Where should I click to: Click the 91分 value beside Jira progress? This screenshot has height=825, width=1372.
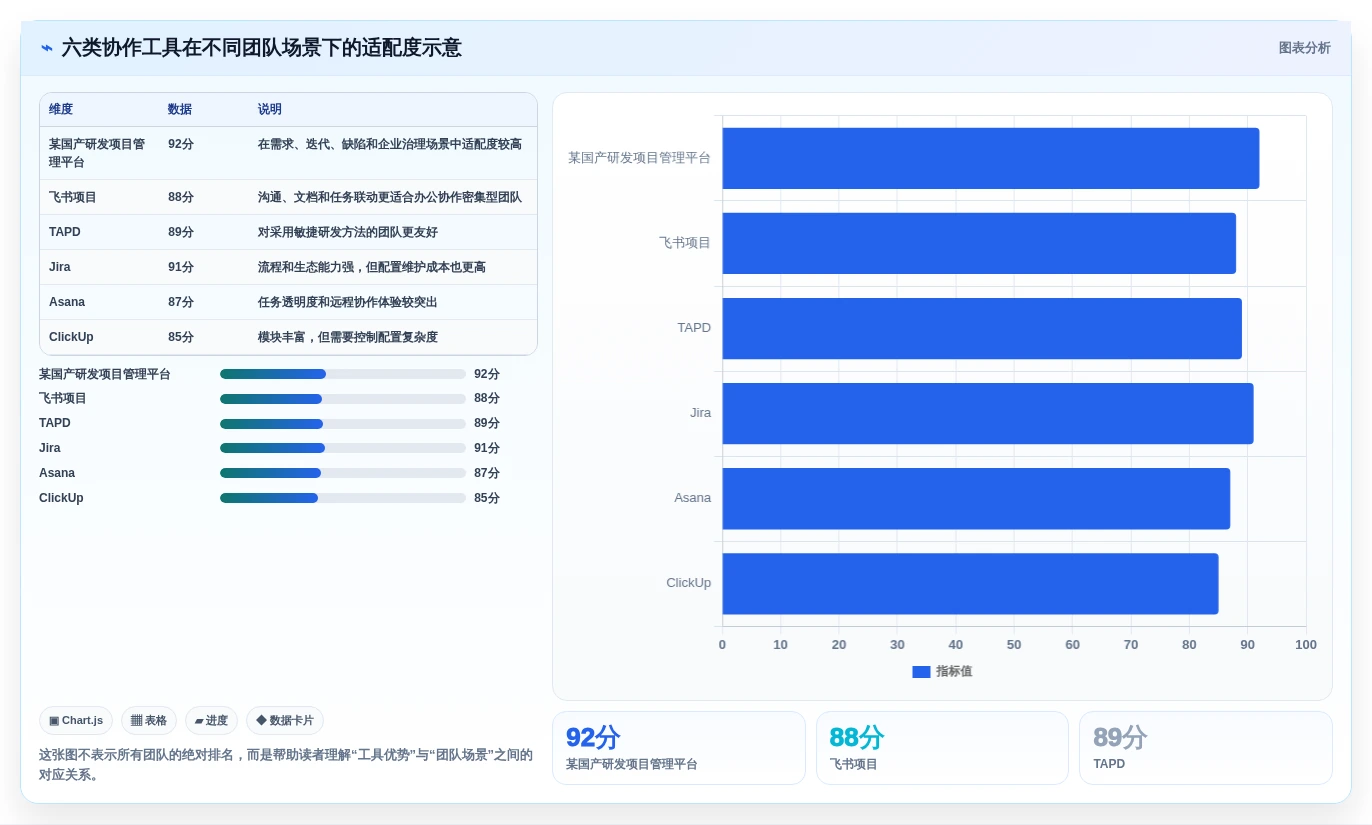click(487, 448)
